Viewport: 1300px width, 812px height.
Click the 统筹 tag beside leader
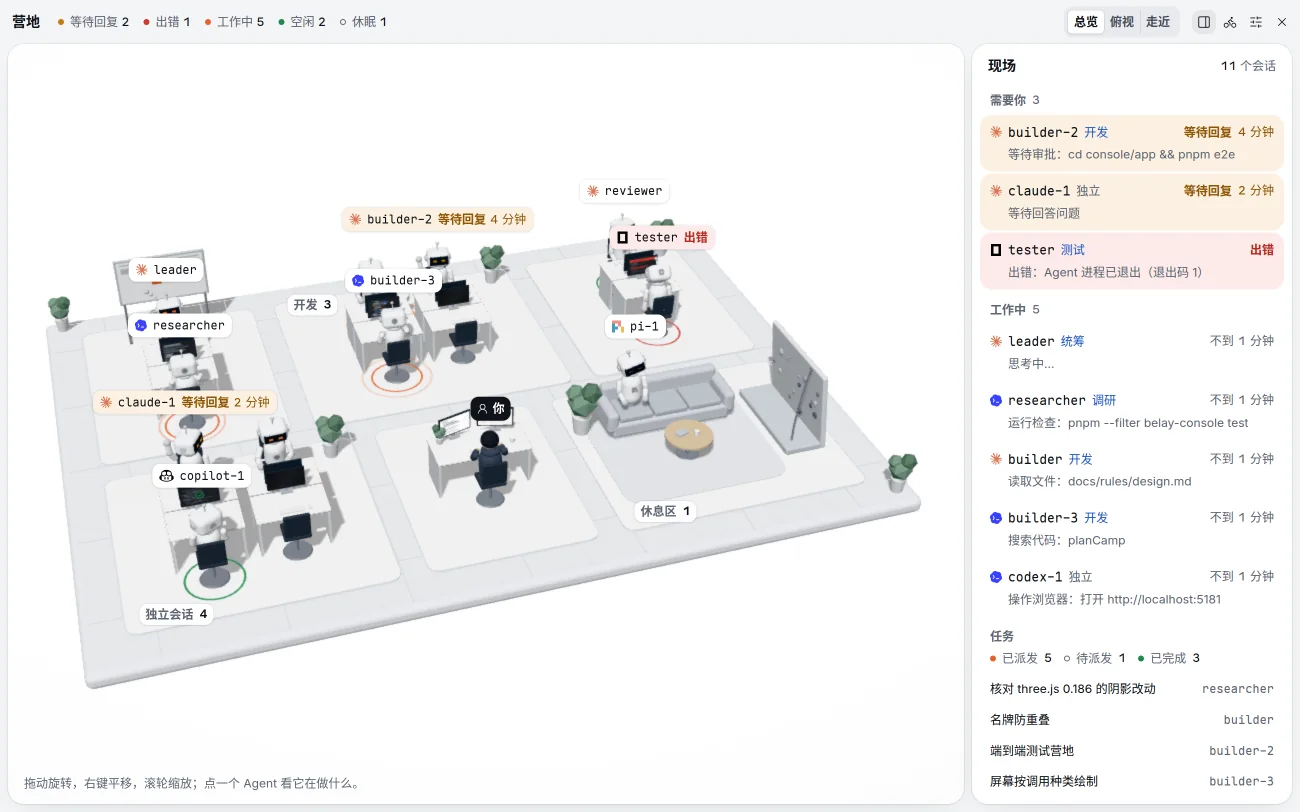1072,341
